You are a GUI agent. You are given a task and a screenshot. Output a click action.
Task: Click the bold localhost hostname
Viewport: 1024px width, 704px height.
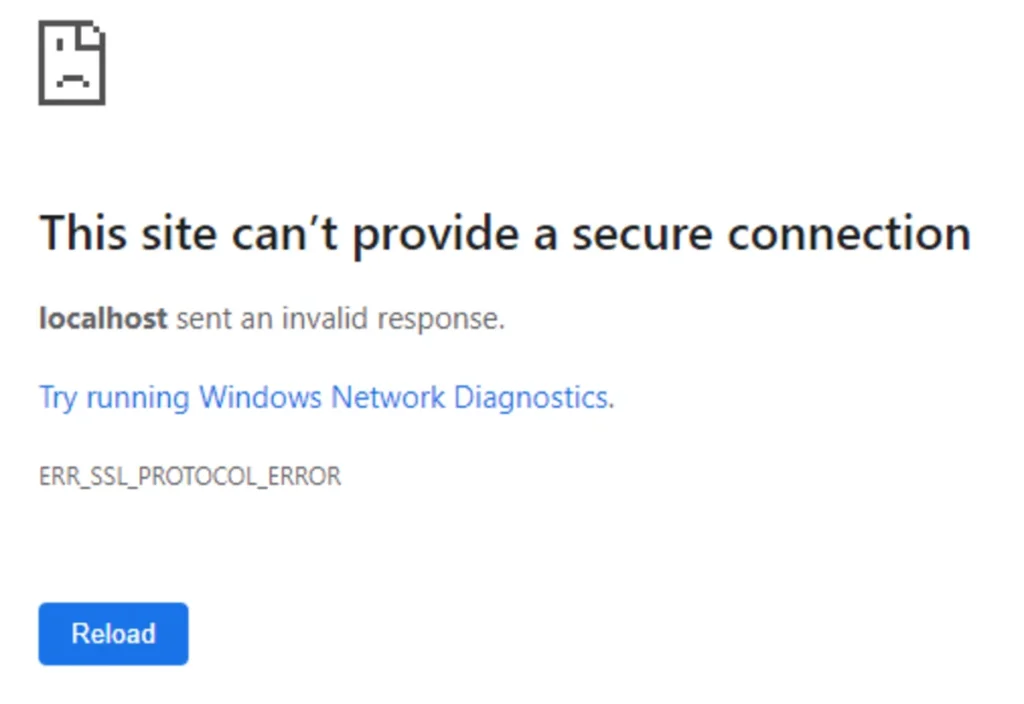click(x=103, y=318)
